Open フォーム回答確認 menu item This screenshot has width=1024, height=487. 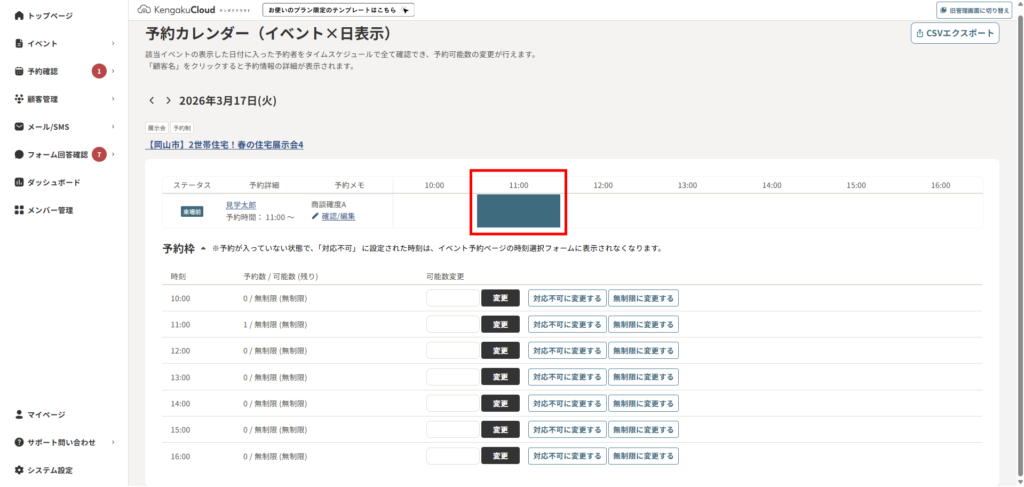(57, 155)
